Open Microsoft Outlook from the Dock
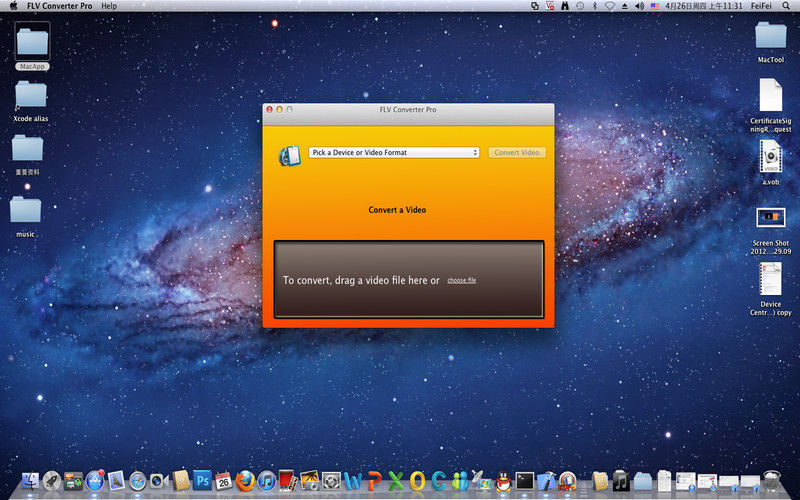 pos(417,481)
